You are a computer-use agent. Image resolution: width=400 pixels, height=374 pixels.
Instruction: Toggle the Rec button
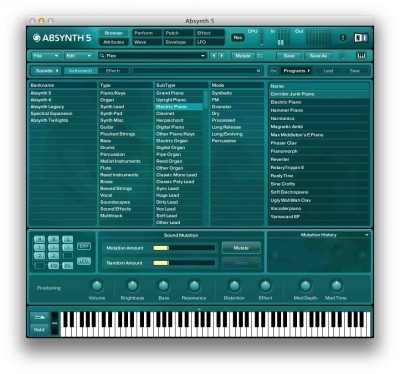(x=238, y=38)
